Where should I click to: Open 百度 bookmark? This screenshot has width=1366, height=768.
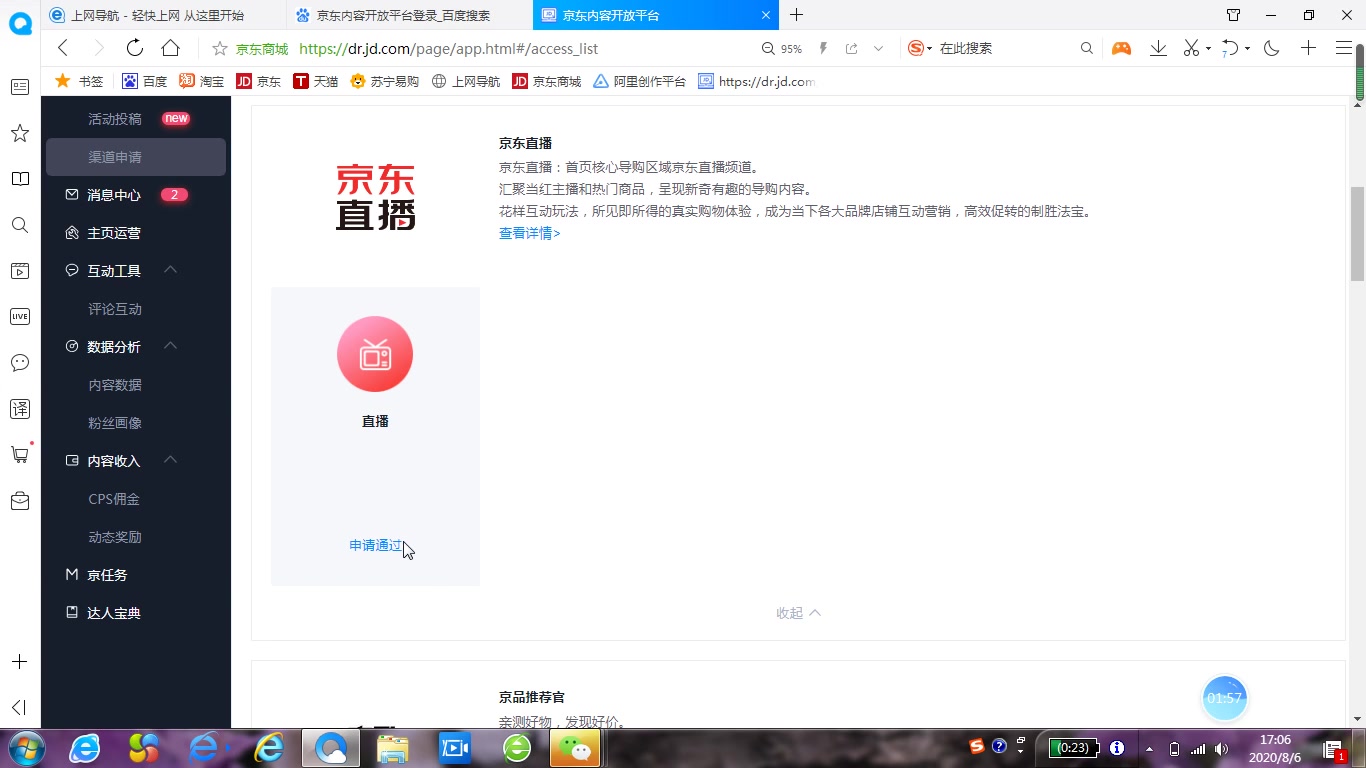pyautogui.click(x=144, y=81)
